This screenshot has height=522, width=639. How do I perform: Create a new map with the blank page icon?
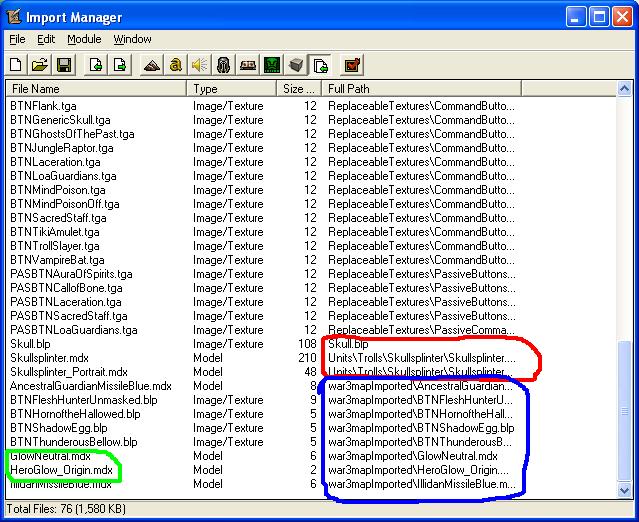click(x=16, y=65)
